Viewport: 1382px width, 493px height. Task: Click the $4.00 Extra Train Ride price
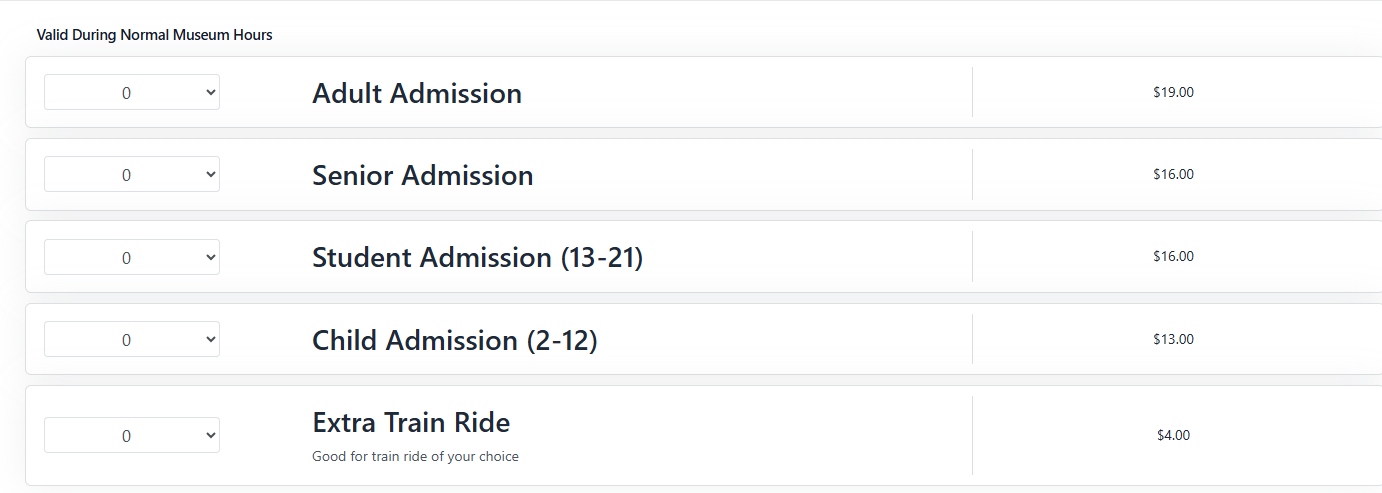1173,435
